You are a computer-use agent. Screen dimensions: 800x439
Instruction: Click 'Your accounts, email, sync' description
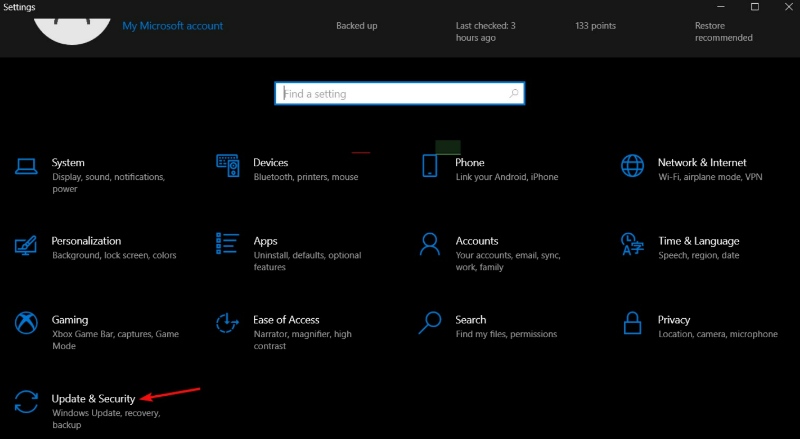[x=508, y=261]
